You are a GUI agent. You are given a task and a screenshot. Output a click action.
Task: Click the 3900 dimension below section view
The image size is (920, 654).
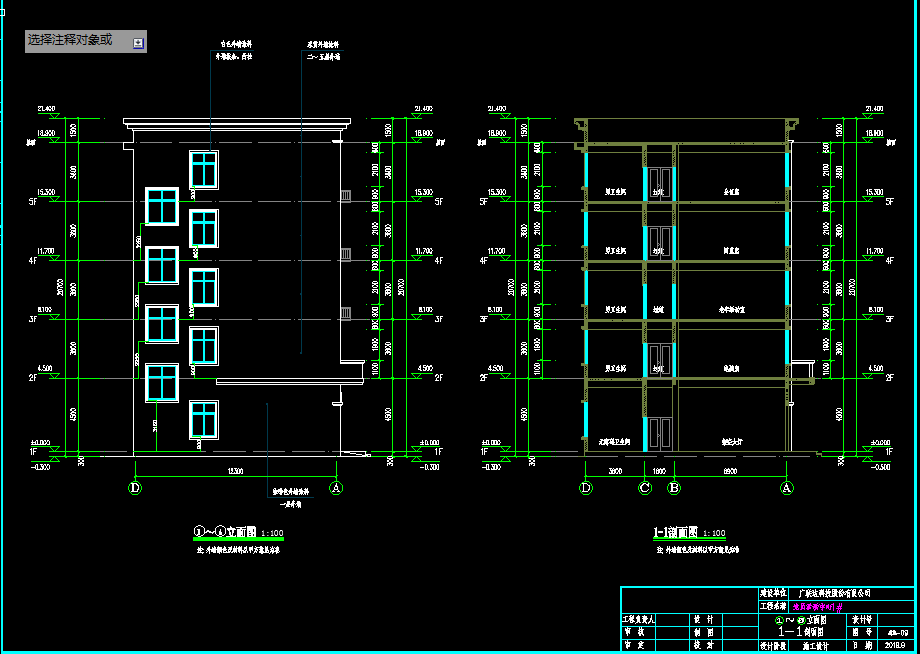pyautogui.click(x=615, y=469)
